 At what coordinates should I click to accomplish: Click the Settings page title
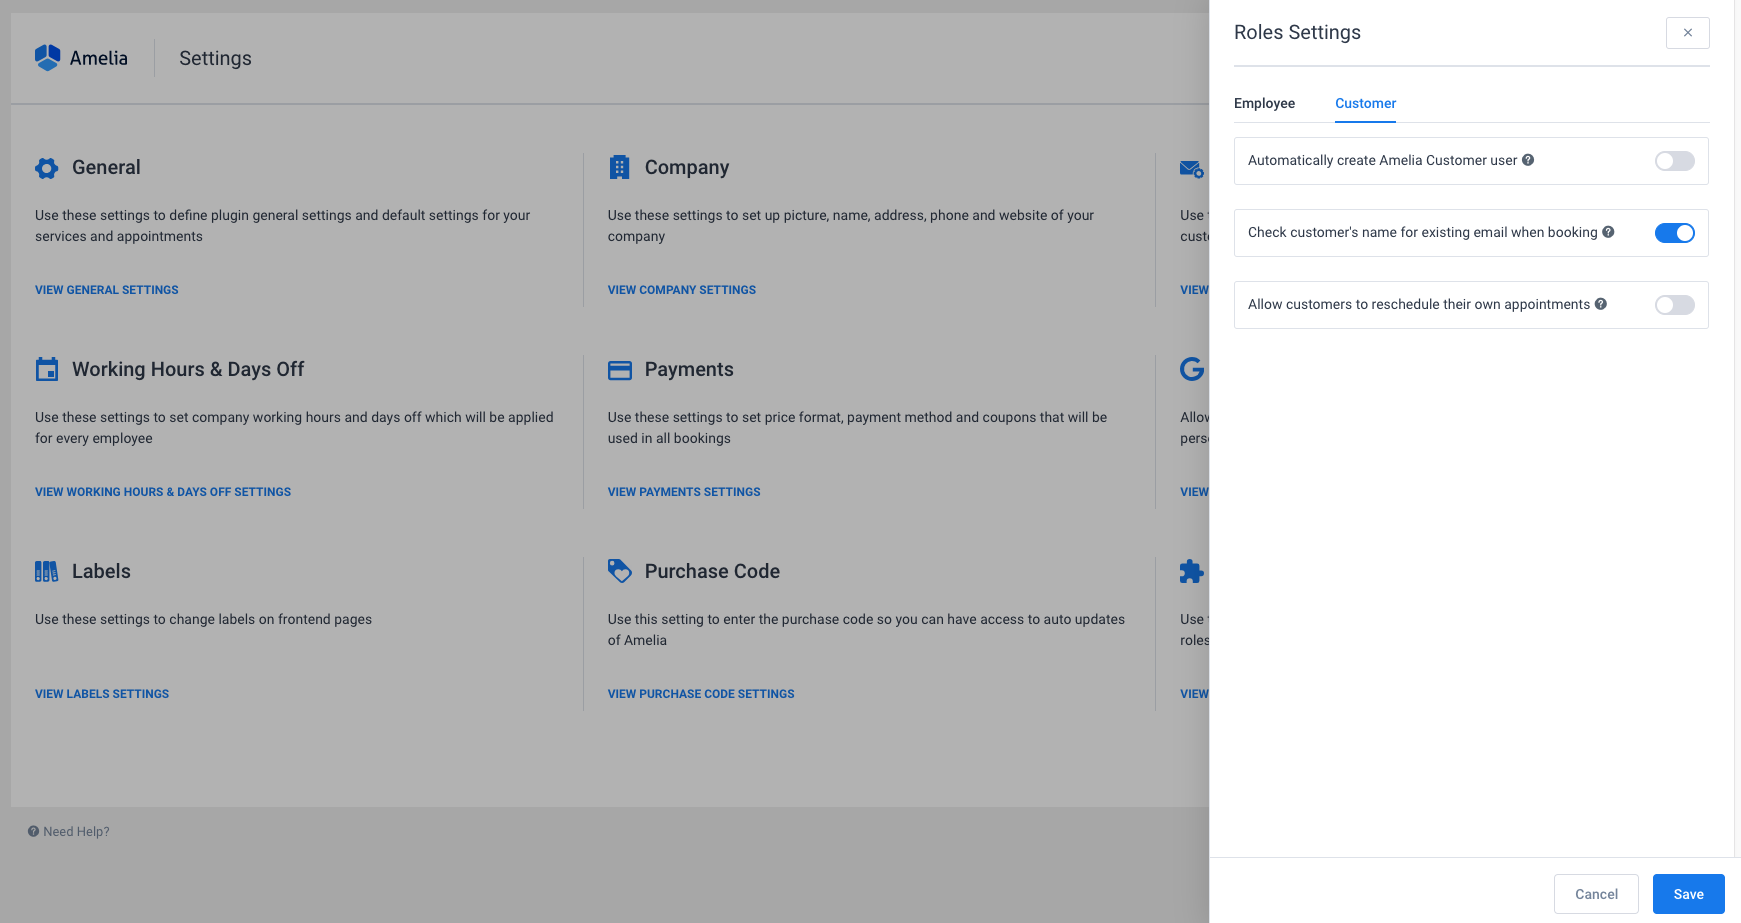215,58
